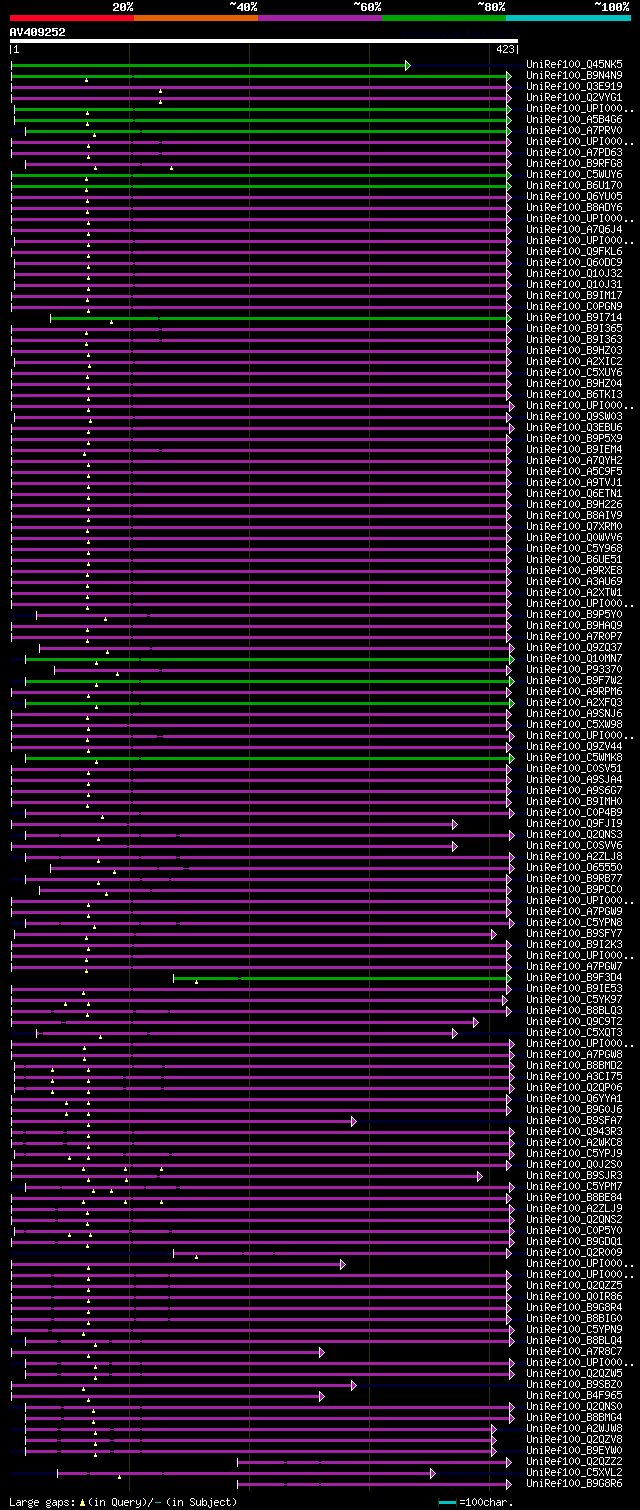
Task: Click the green alignment bar of B9F3D4
Action: (342, 978)
